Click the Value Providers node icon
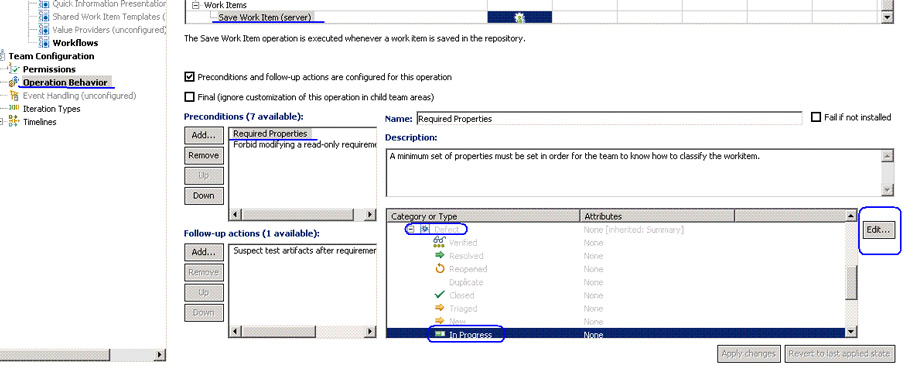Image resolution: width=905 pixels, height=384 pixels. [x=44, y=29]
